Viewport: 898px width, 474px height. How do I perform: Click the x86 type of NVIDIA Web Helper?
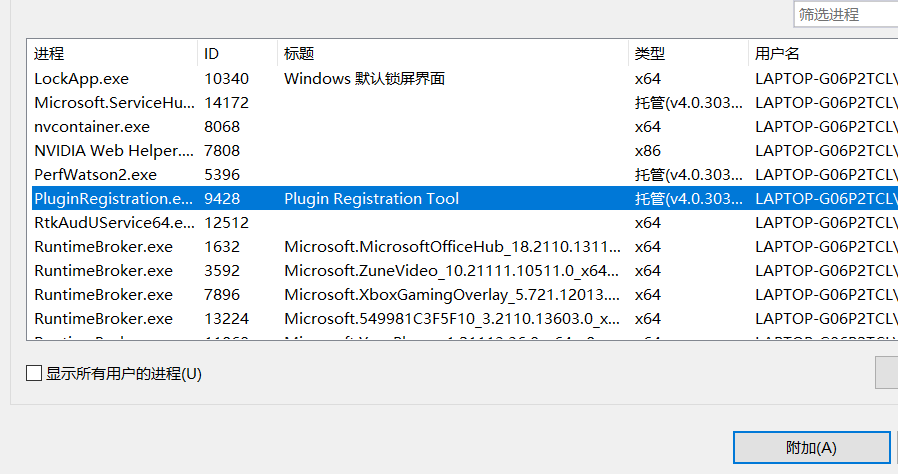(x=648, y=151)
